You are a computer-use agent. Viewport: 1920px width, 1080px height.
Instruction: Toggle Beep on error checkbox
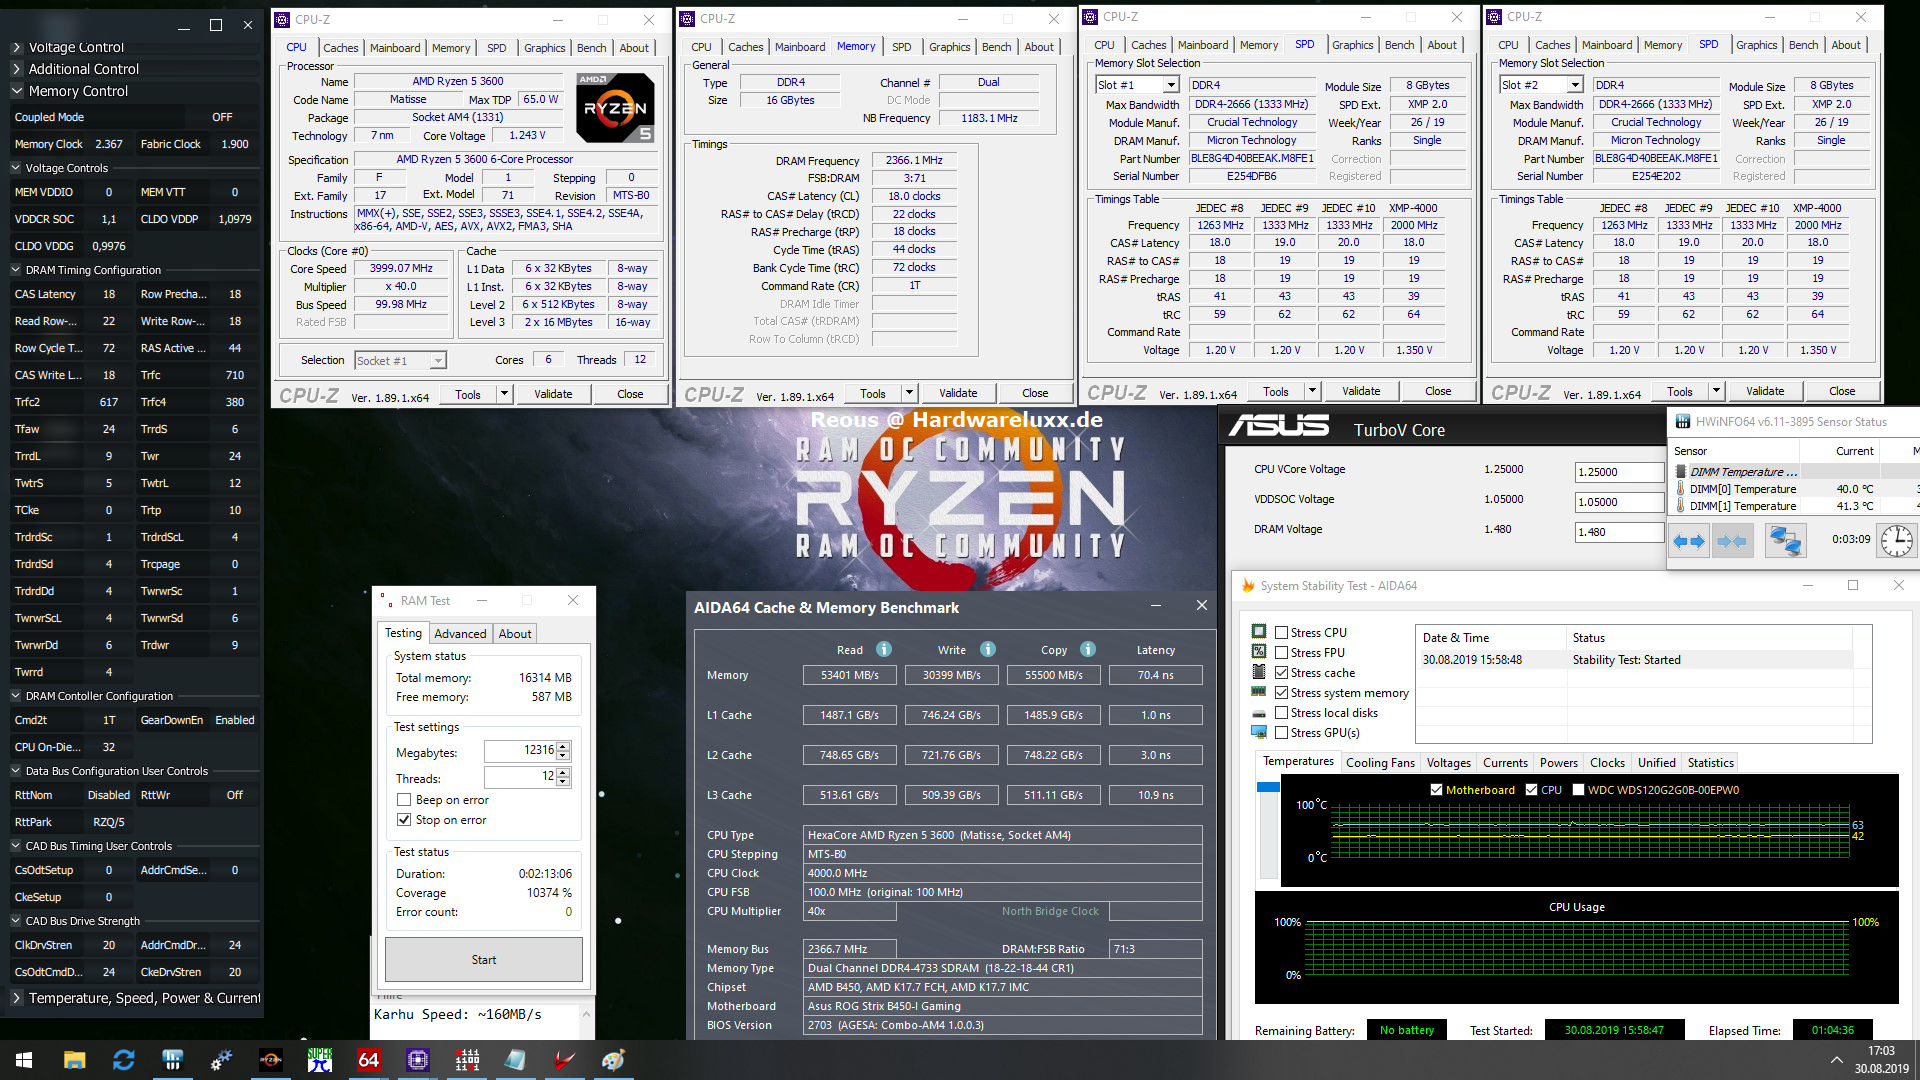404,800
